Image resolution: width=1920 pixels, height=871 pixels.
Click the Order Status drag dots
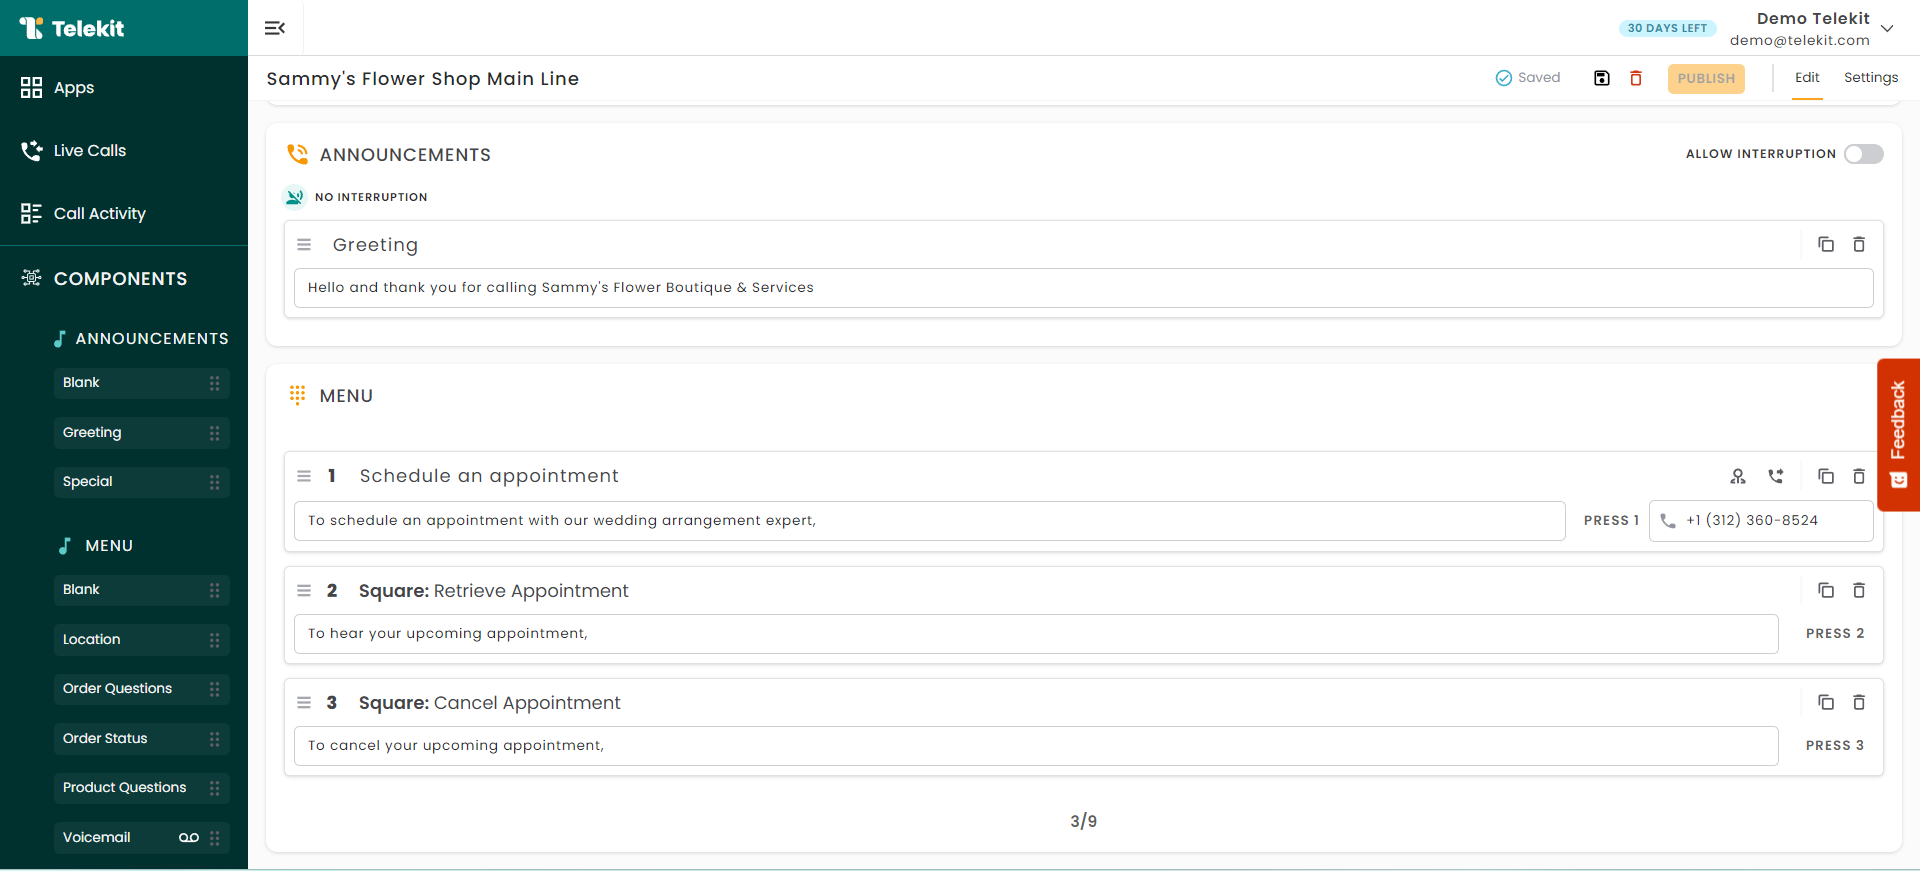click(215, 739)
